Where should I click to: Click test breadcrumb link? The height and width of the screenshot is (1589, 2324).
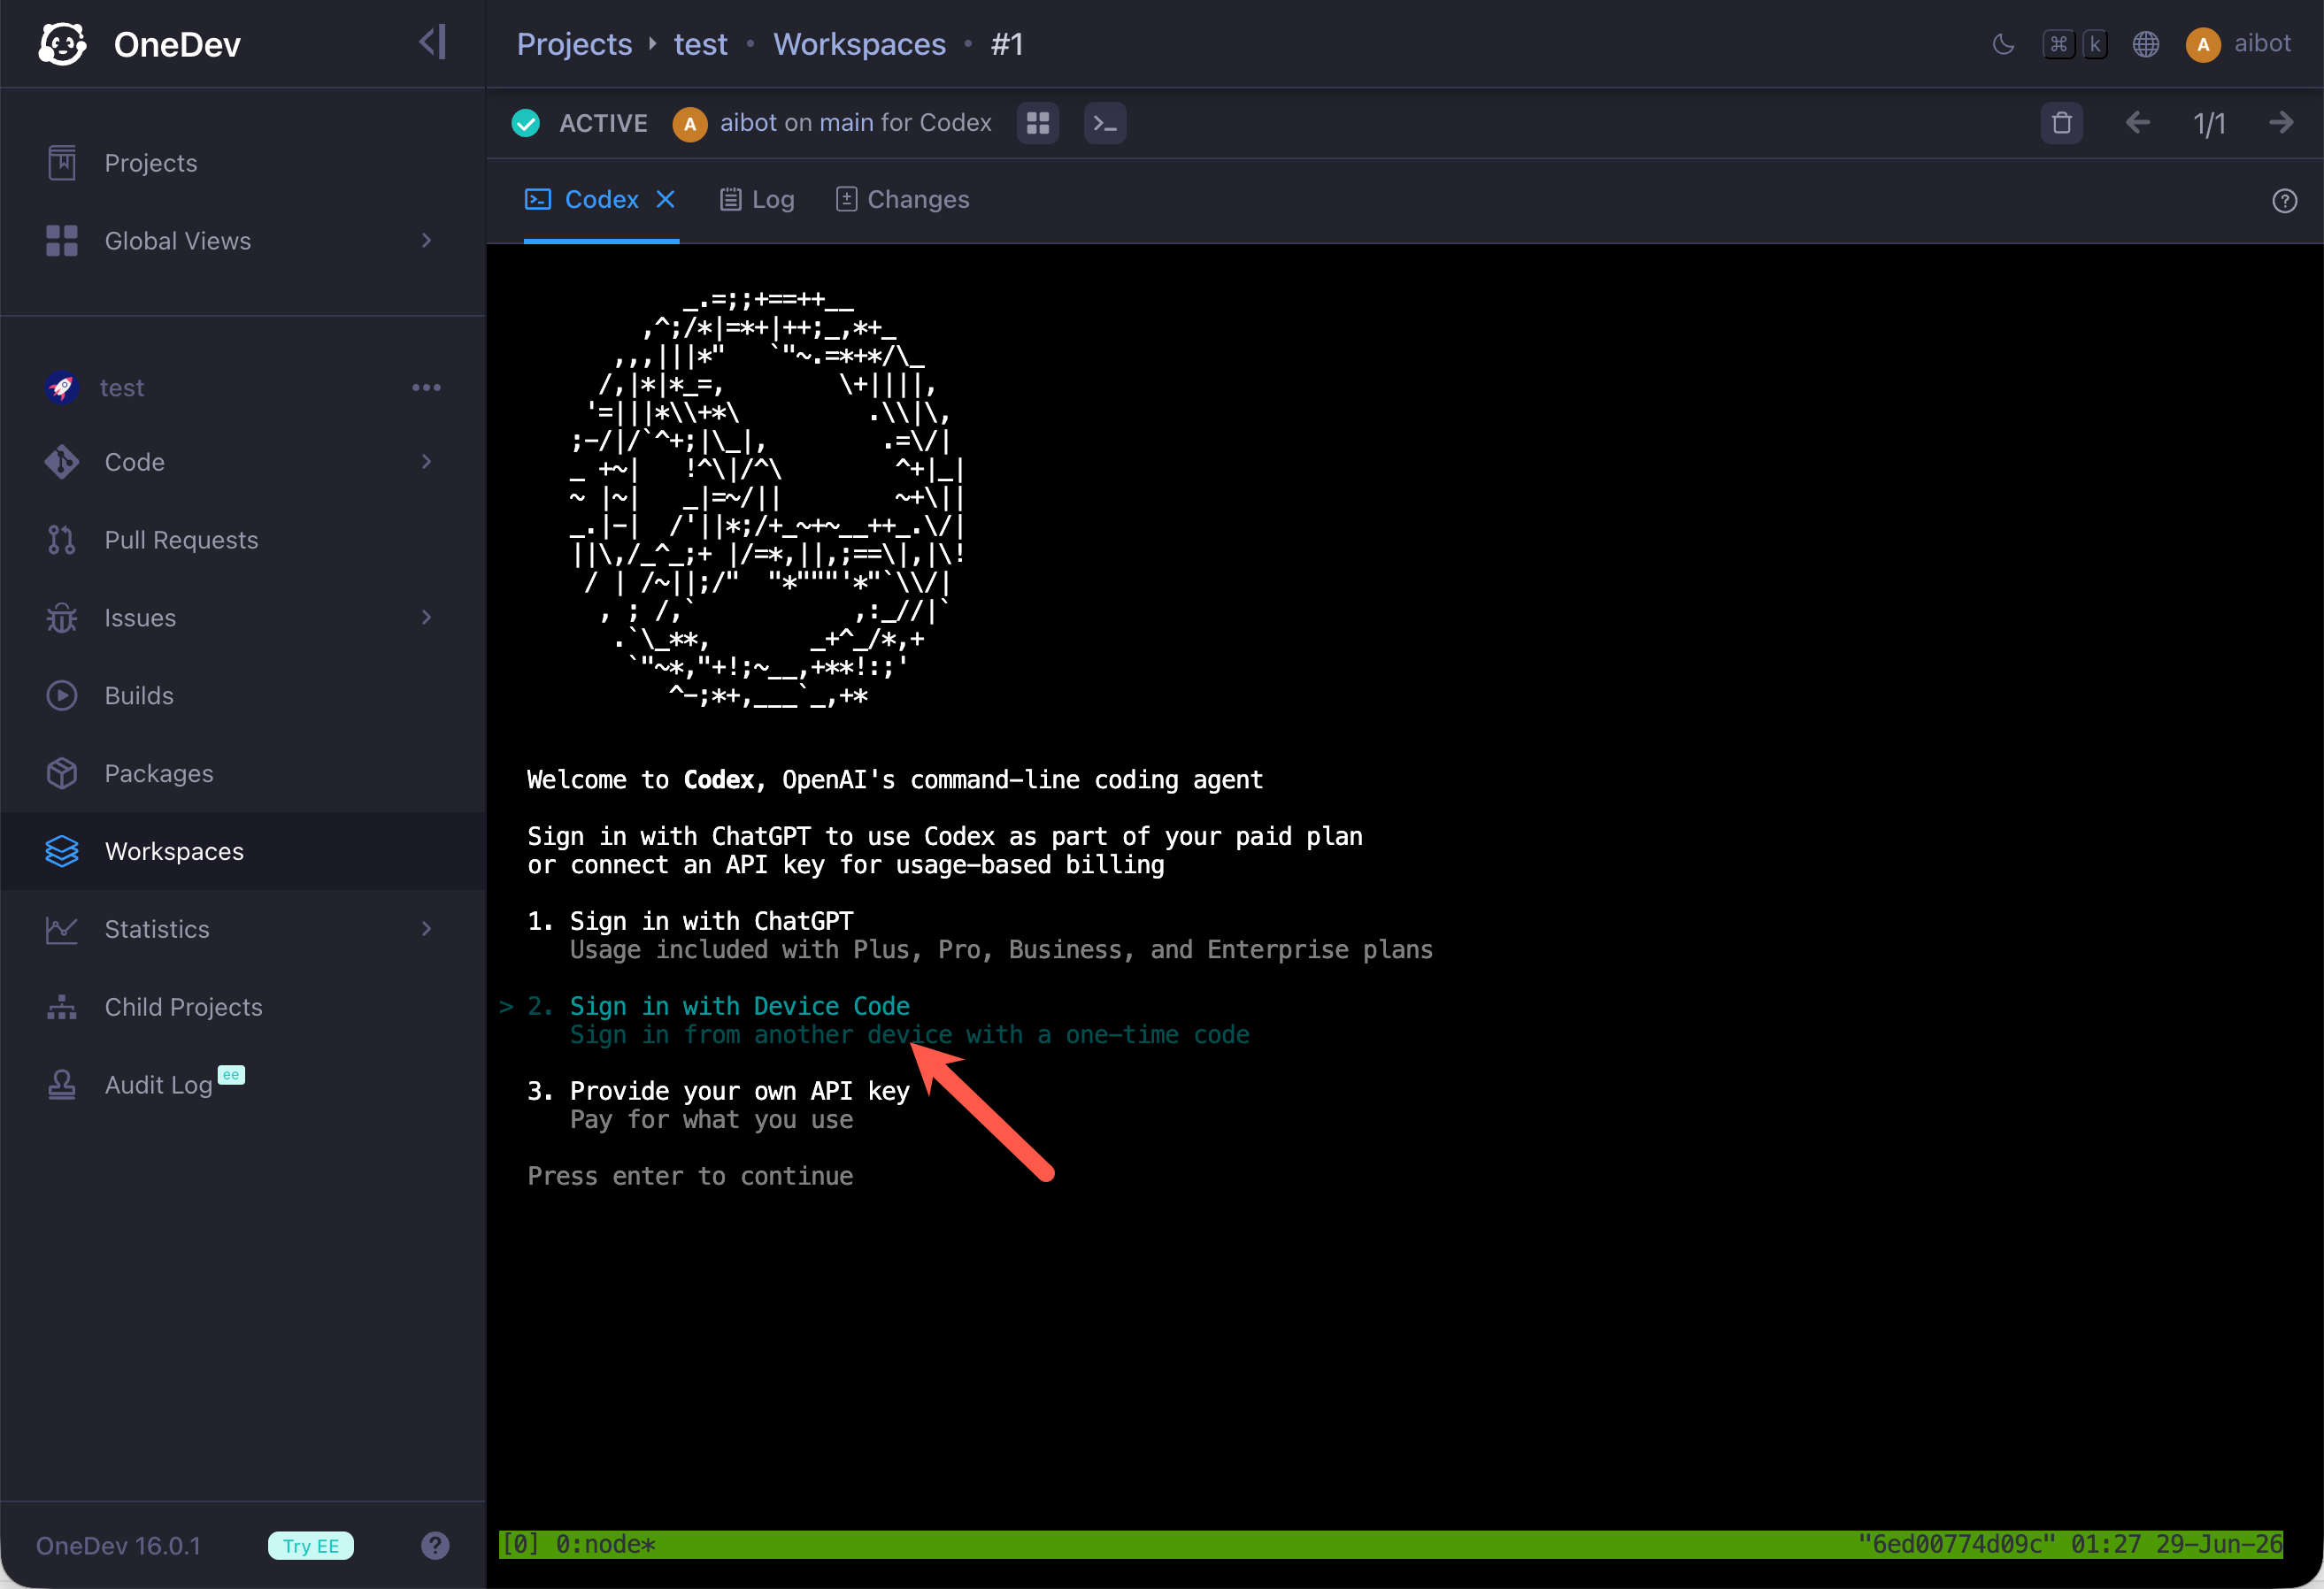click(x=700, y=44)
